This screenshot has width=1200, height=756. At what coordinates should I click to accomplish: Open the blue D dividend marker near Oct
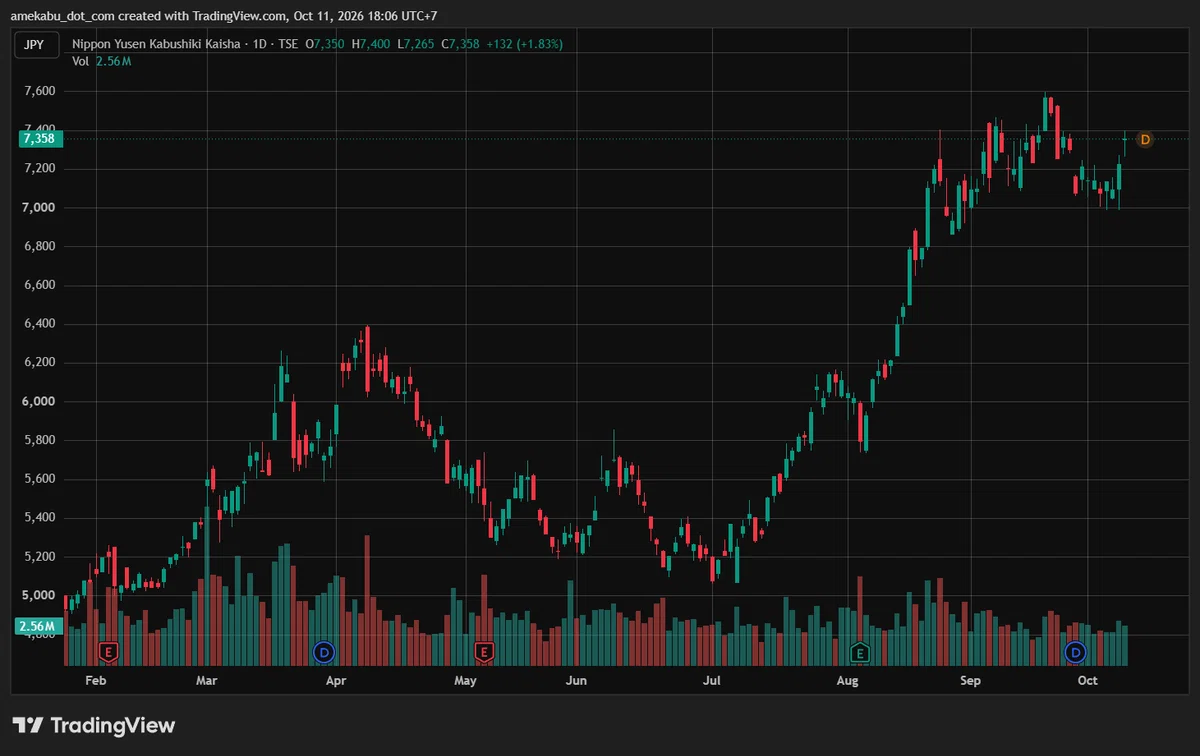click(1075, 652)
